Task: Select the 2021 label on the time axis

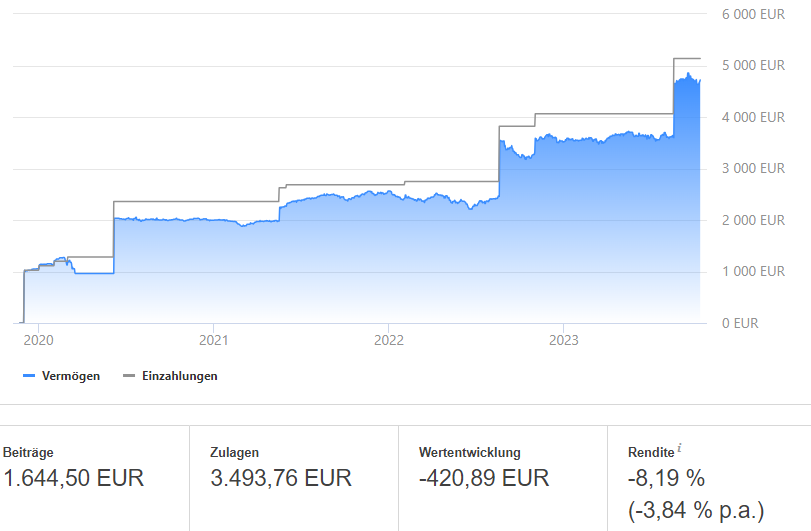Action: click(x=213, y=340)
